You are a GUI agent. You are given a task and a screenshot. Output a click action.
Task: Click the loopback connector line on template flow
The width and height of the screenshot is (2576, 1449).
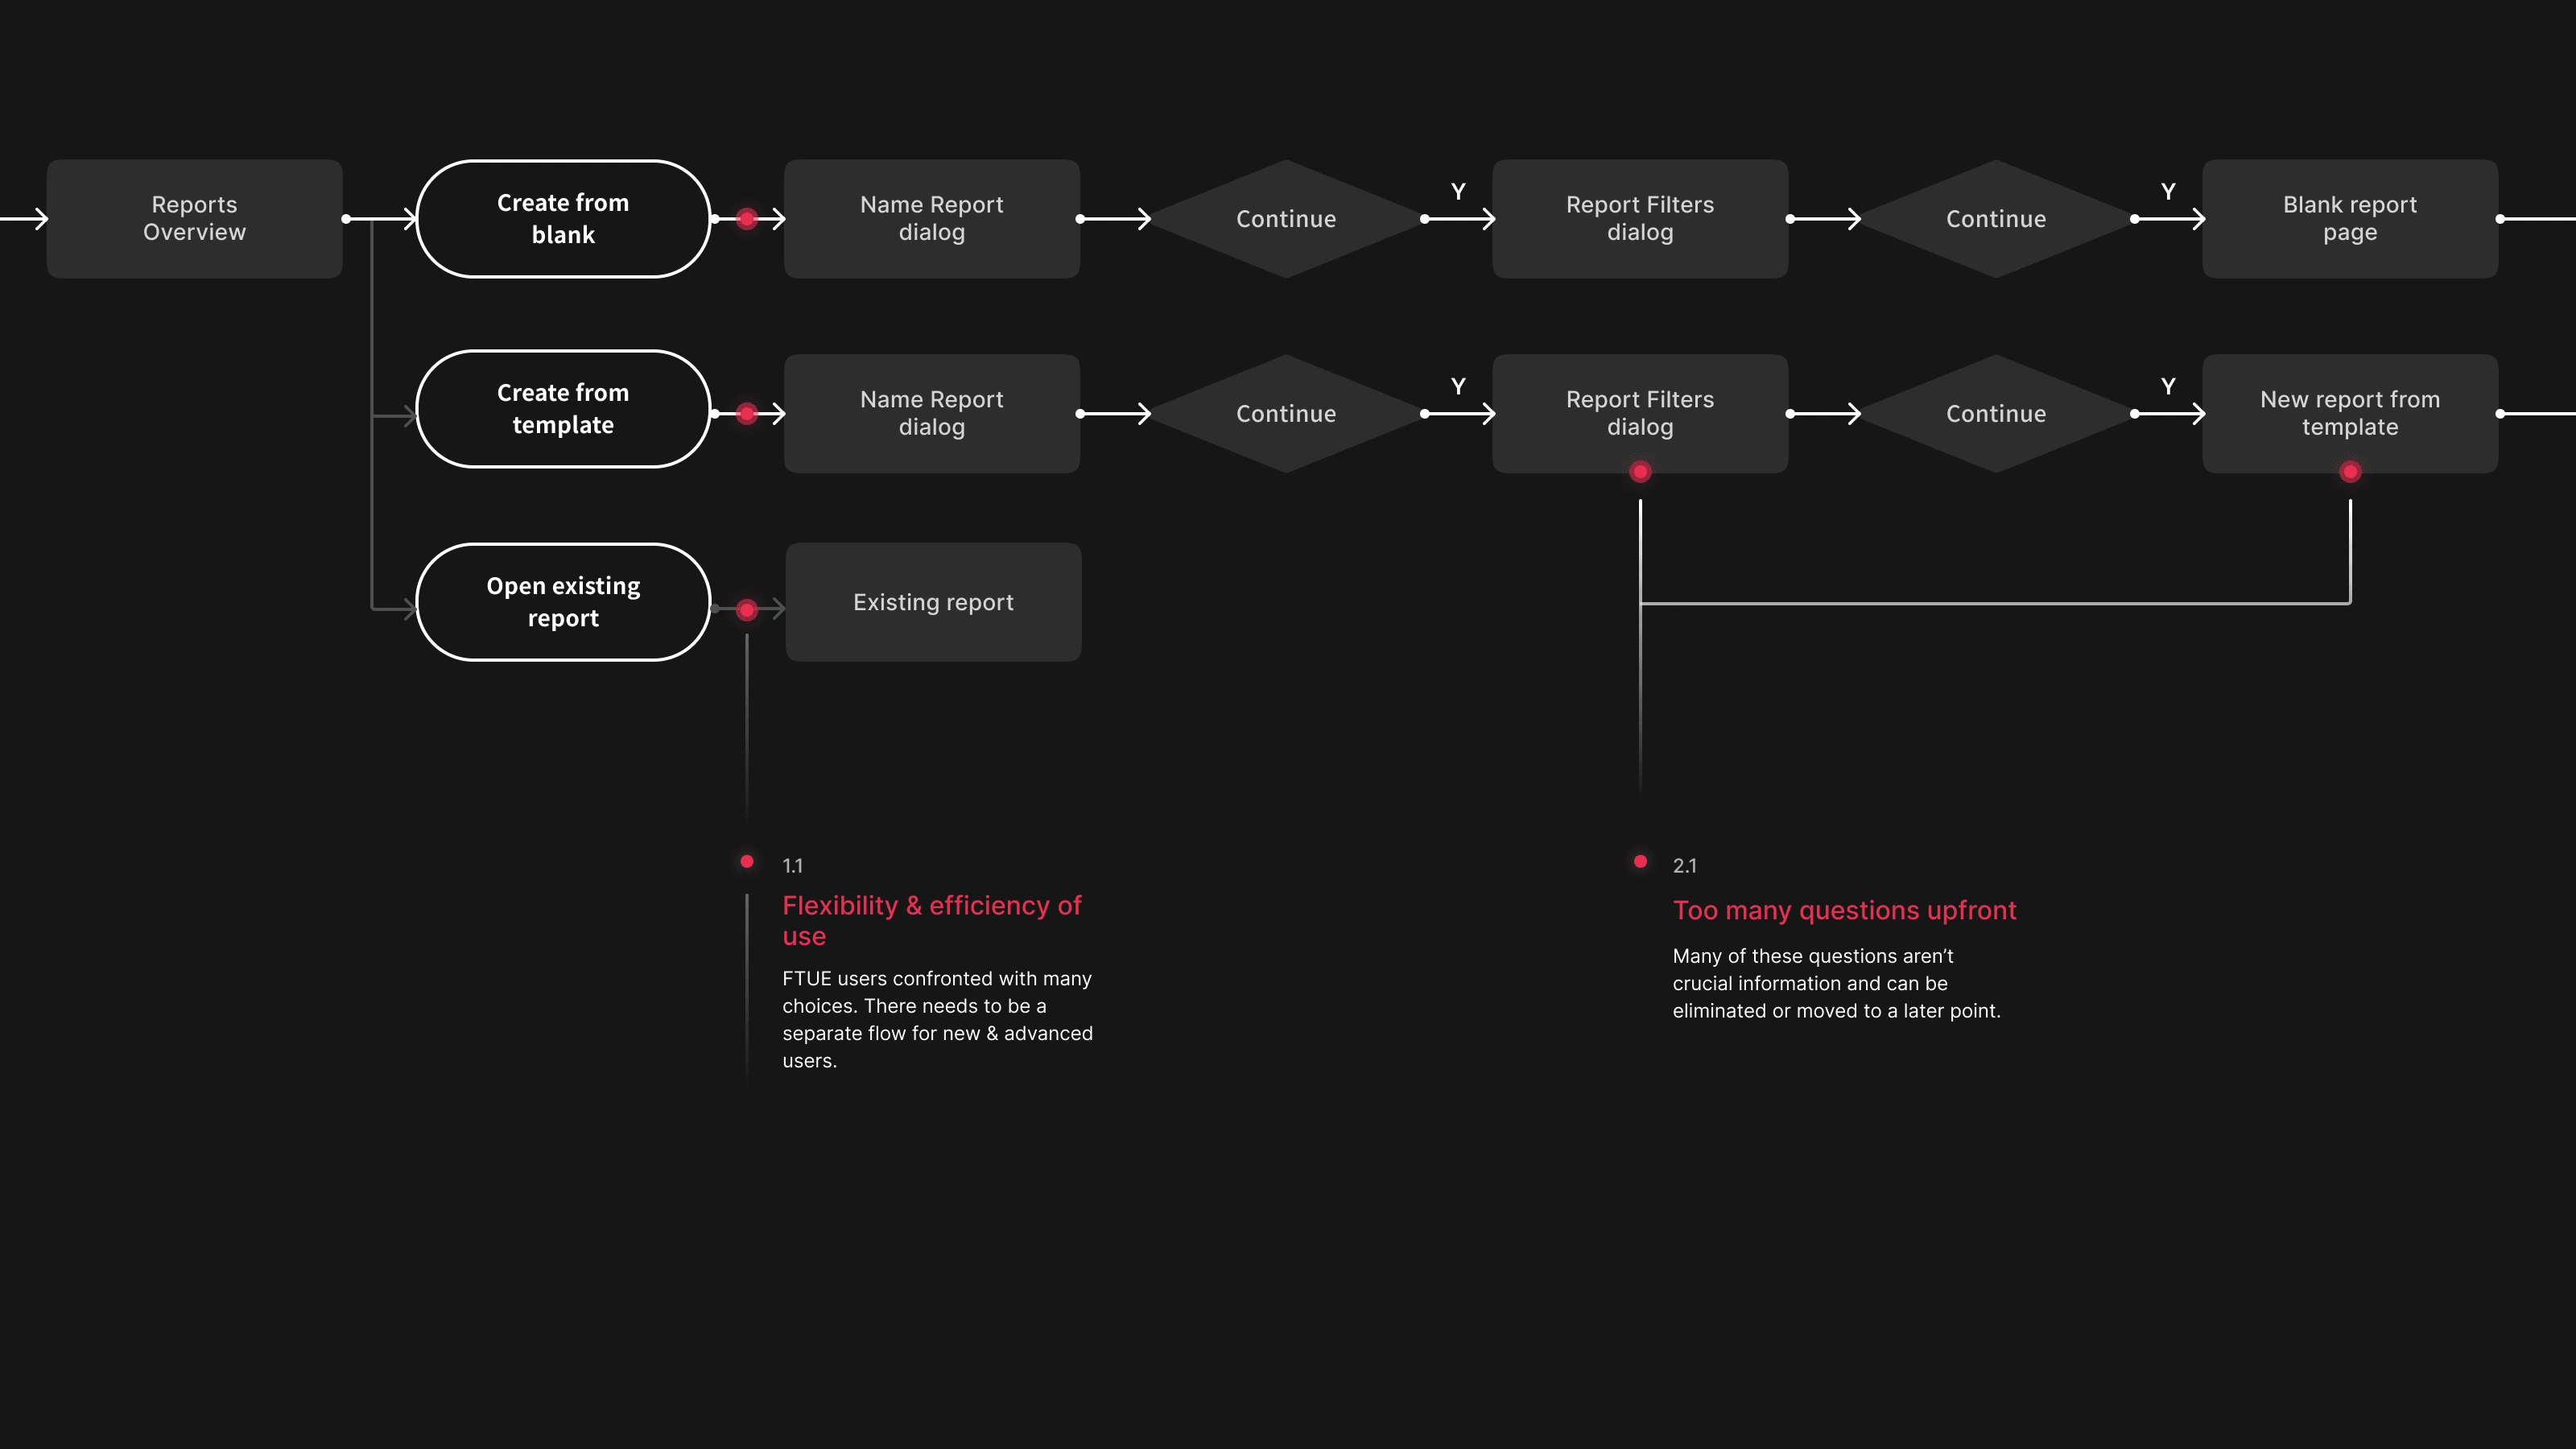pos(1994,601)
